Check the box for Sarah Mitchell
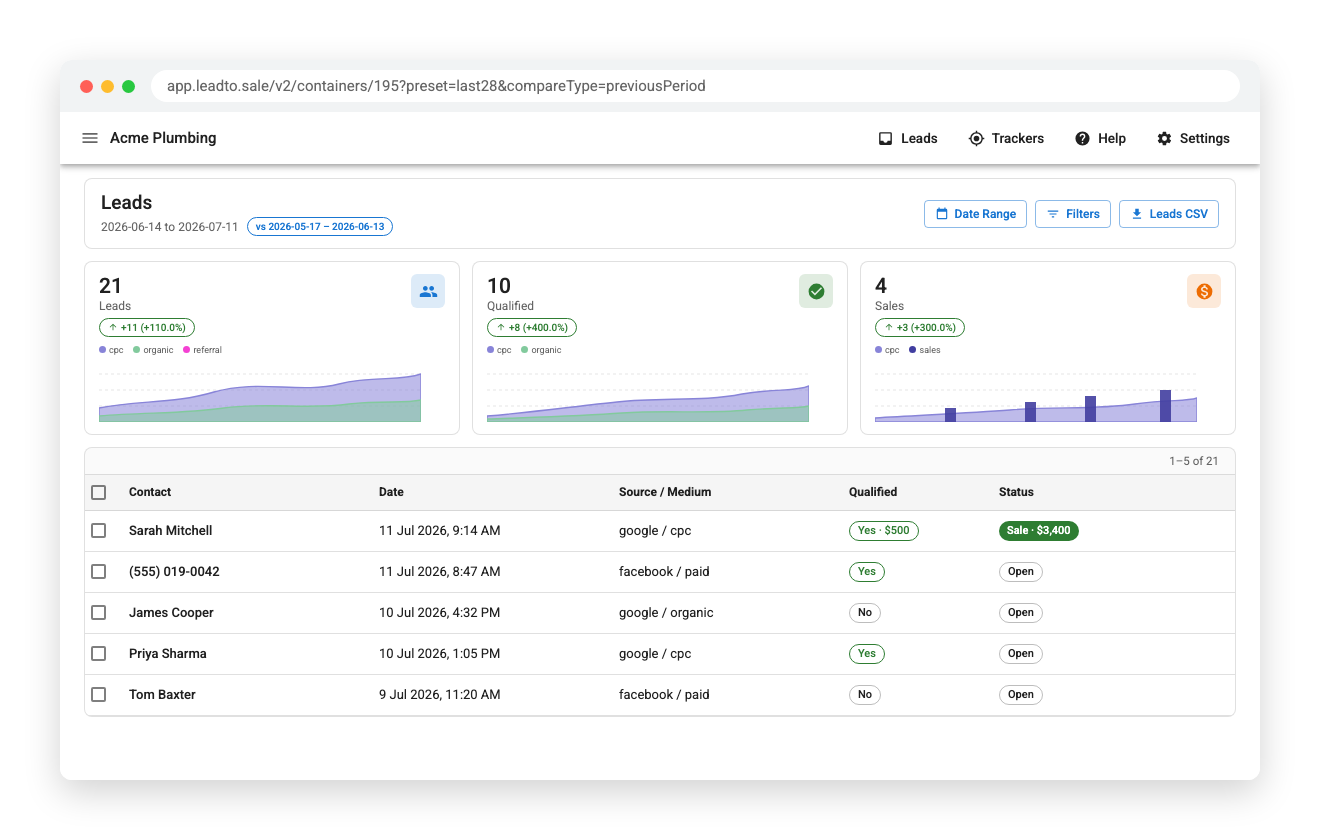This screenshot has width=1320, height=840. tap(98, 531)
